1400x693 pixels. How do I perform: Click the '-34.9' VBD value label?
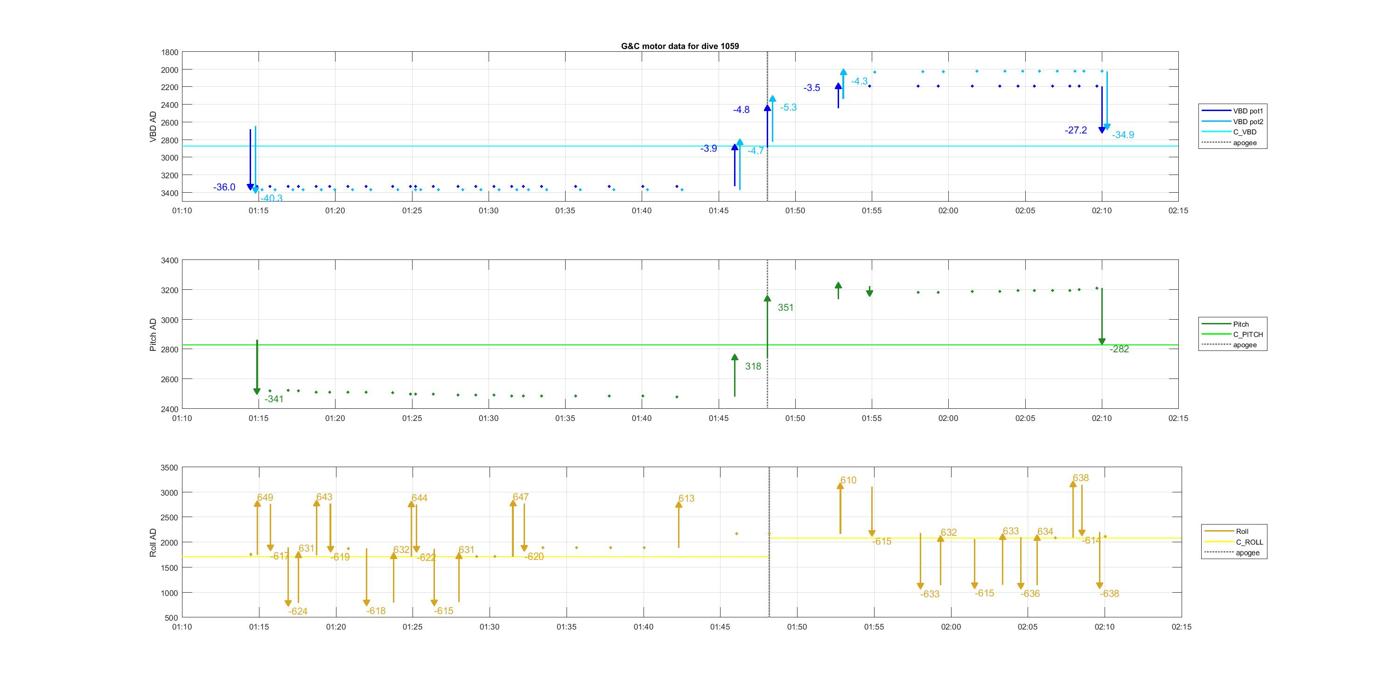click(x=1123, y=135)
